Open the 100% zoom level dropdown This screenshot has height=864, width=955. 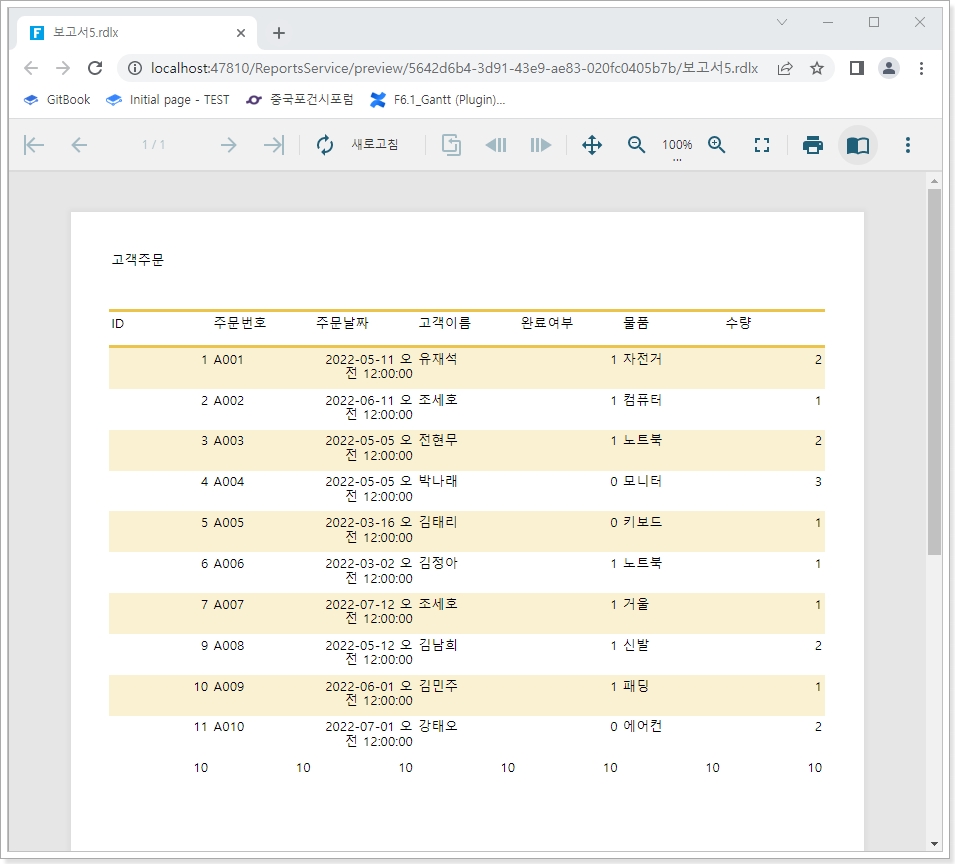[677, 146]
